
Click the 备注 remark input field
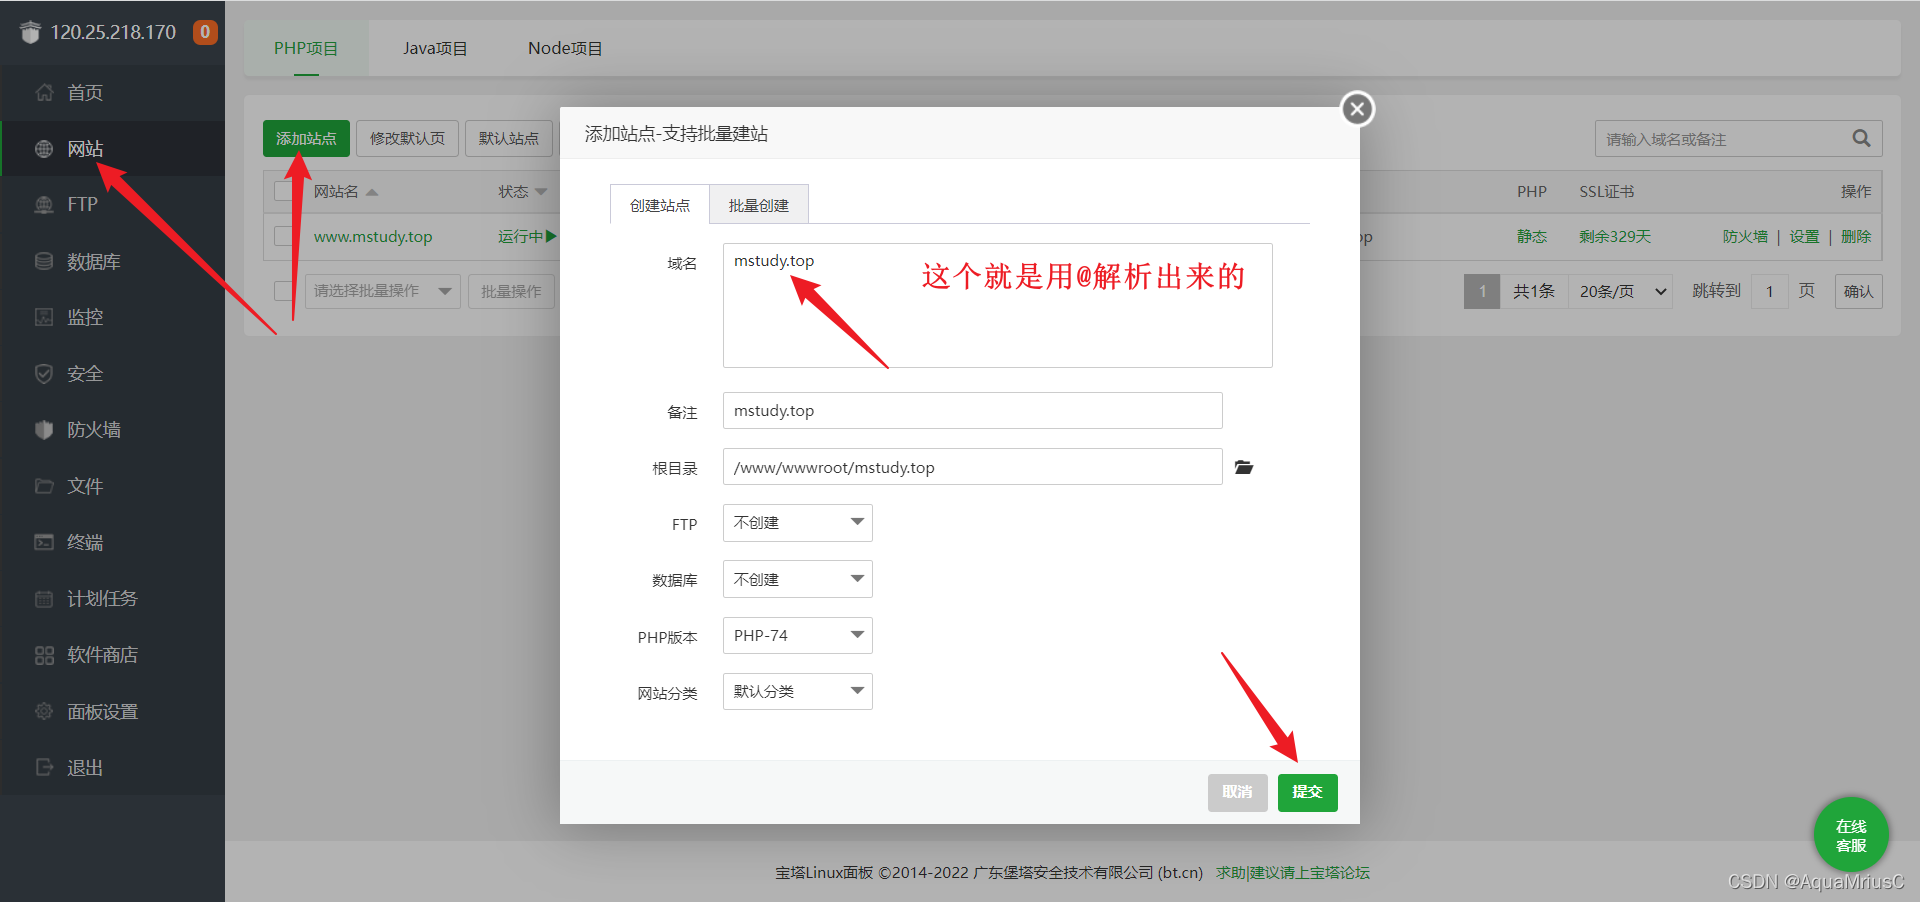coord(972,411)
